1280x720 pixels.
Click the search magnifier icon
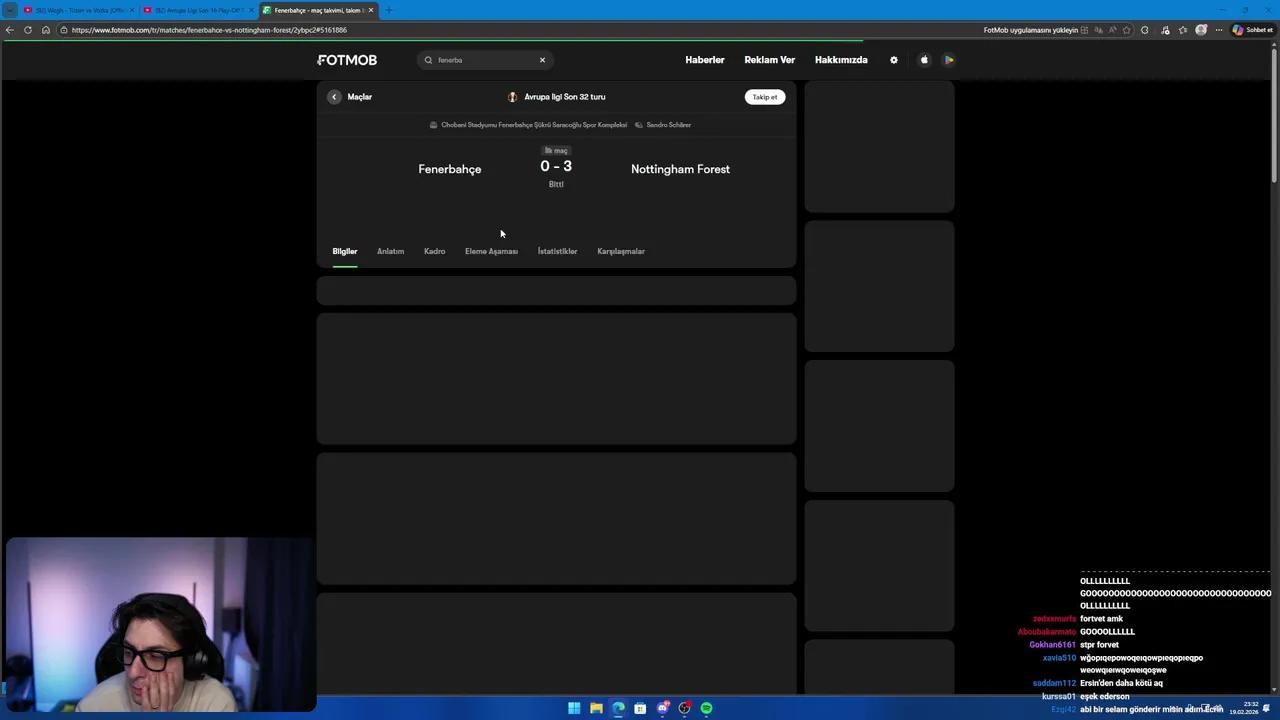[428, 60]
